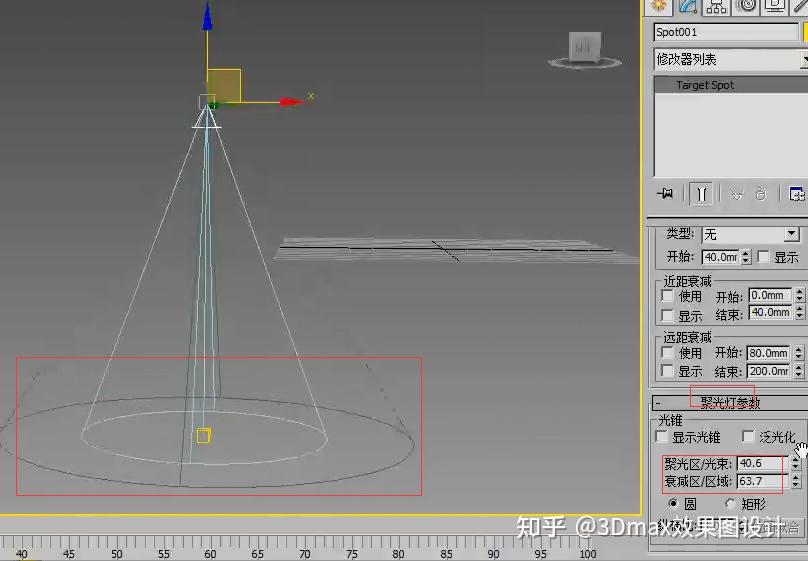Enable the 显示光锥 checkbox
Screen dimensions: 808x561
click(x=662, y=437)
